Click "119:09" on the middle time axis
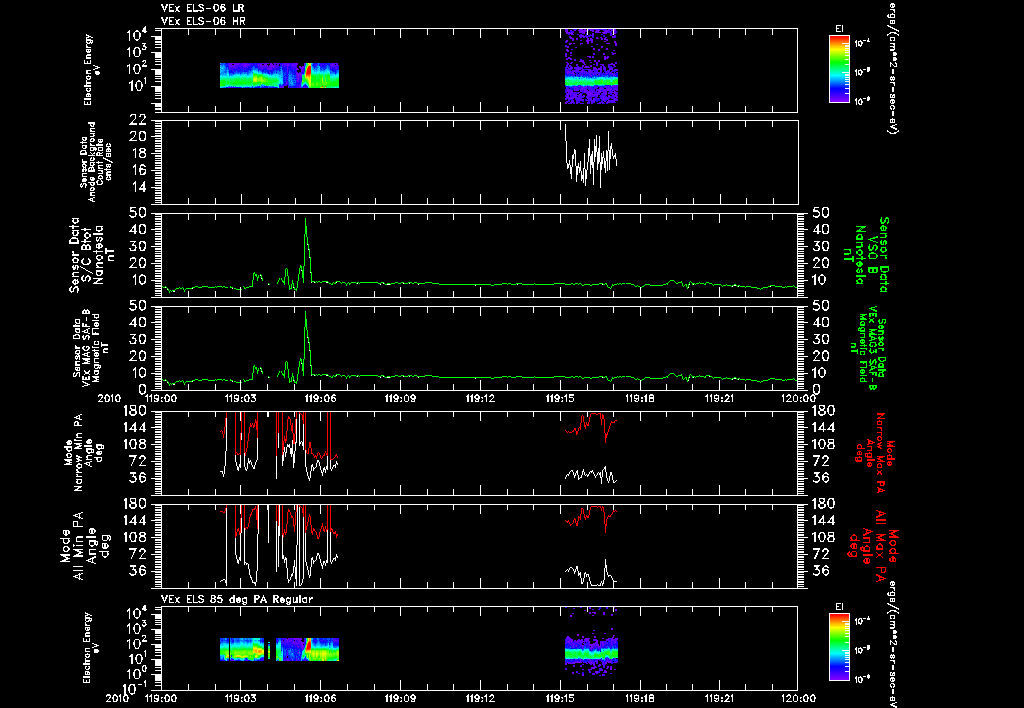1024x708 pixels. (400, 398)
